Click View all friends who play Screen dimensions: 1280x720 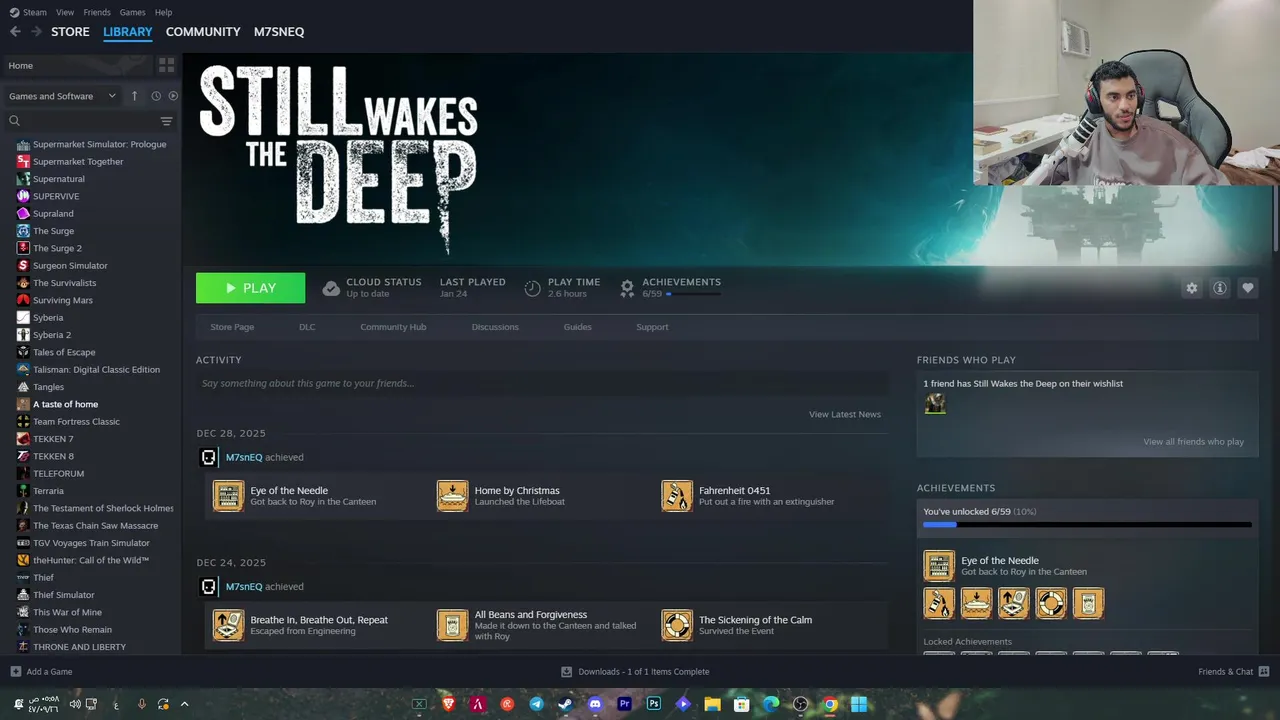pyautogui.click(x=1193, y=442)
